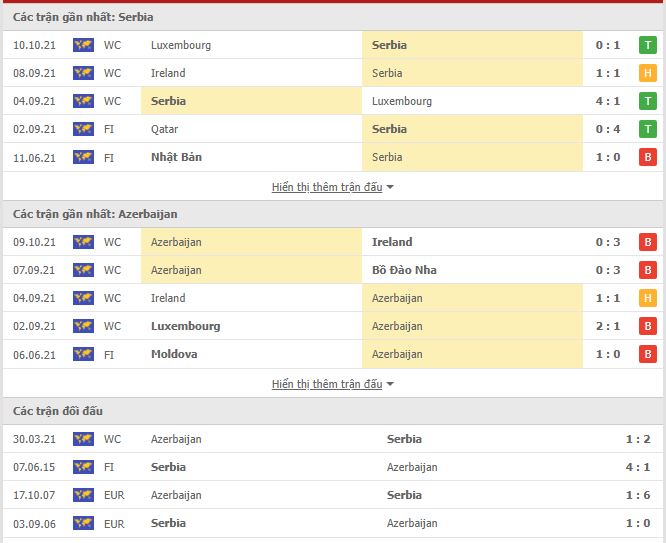Screen dimensions: 666x543
Task: Click the orange H badge for Ireland vs Azerbaijan
Action: [x=647, y=298]
